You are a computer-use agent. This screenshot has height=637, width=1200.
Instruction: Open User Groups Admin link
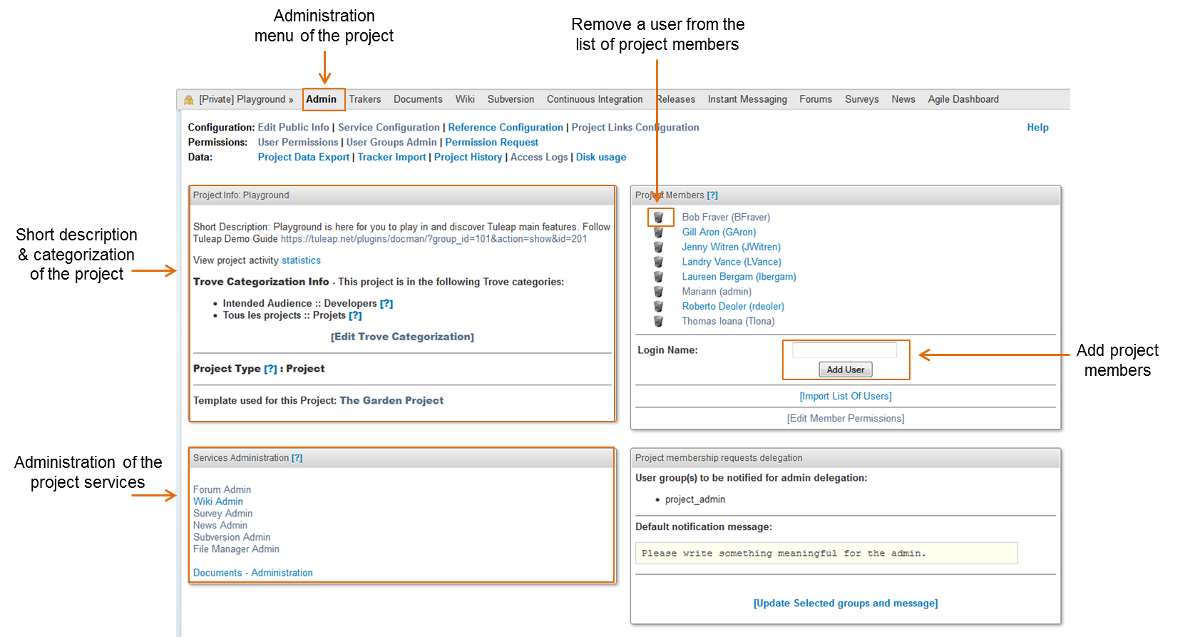tap(391, 142)
